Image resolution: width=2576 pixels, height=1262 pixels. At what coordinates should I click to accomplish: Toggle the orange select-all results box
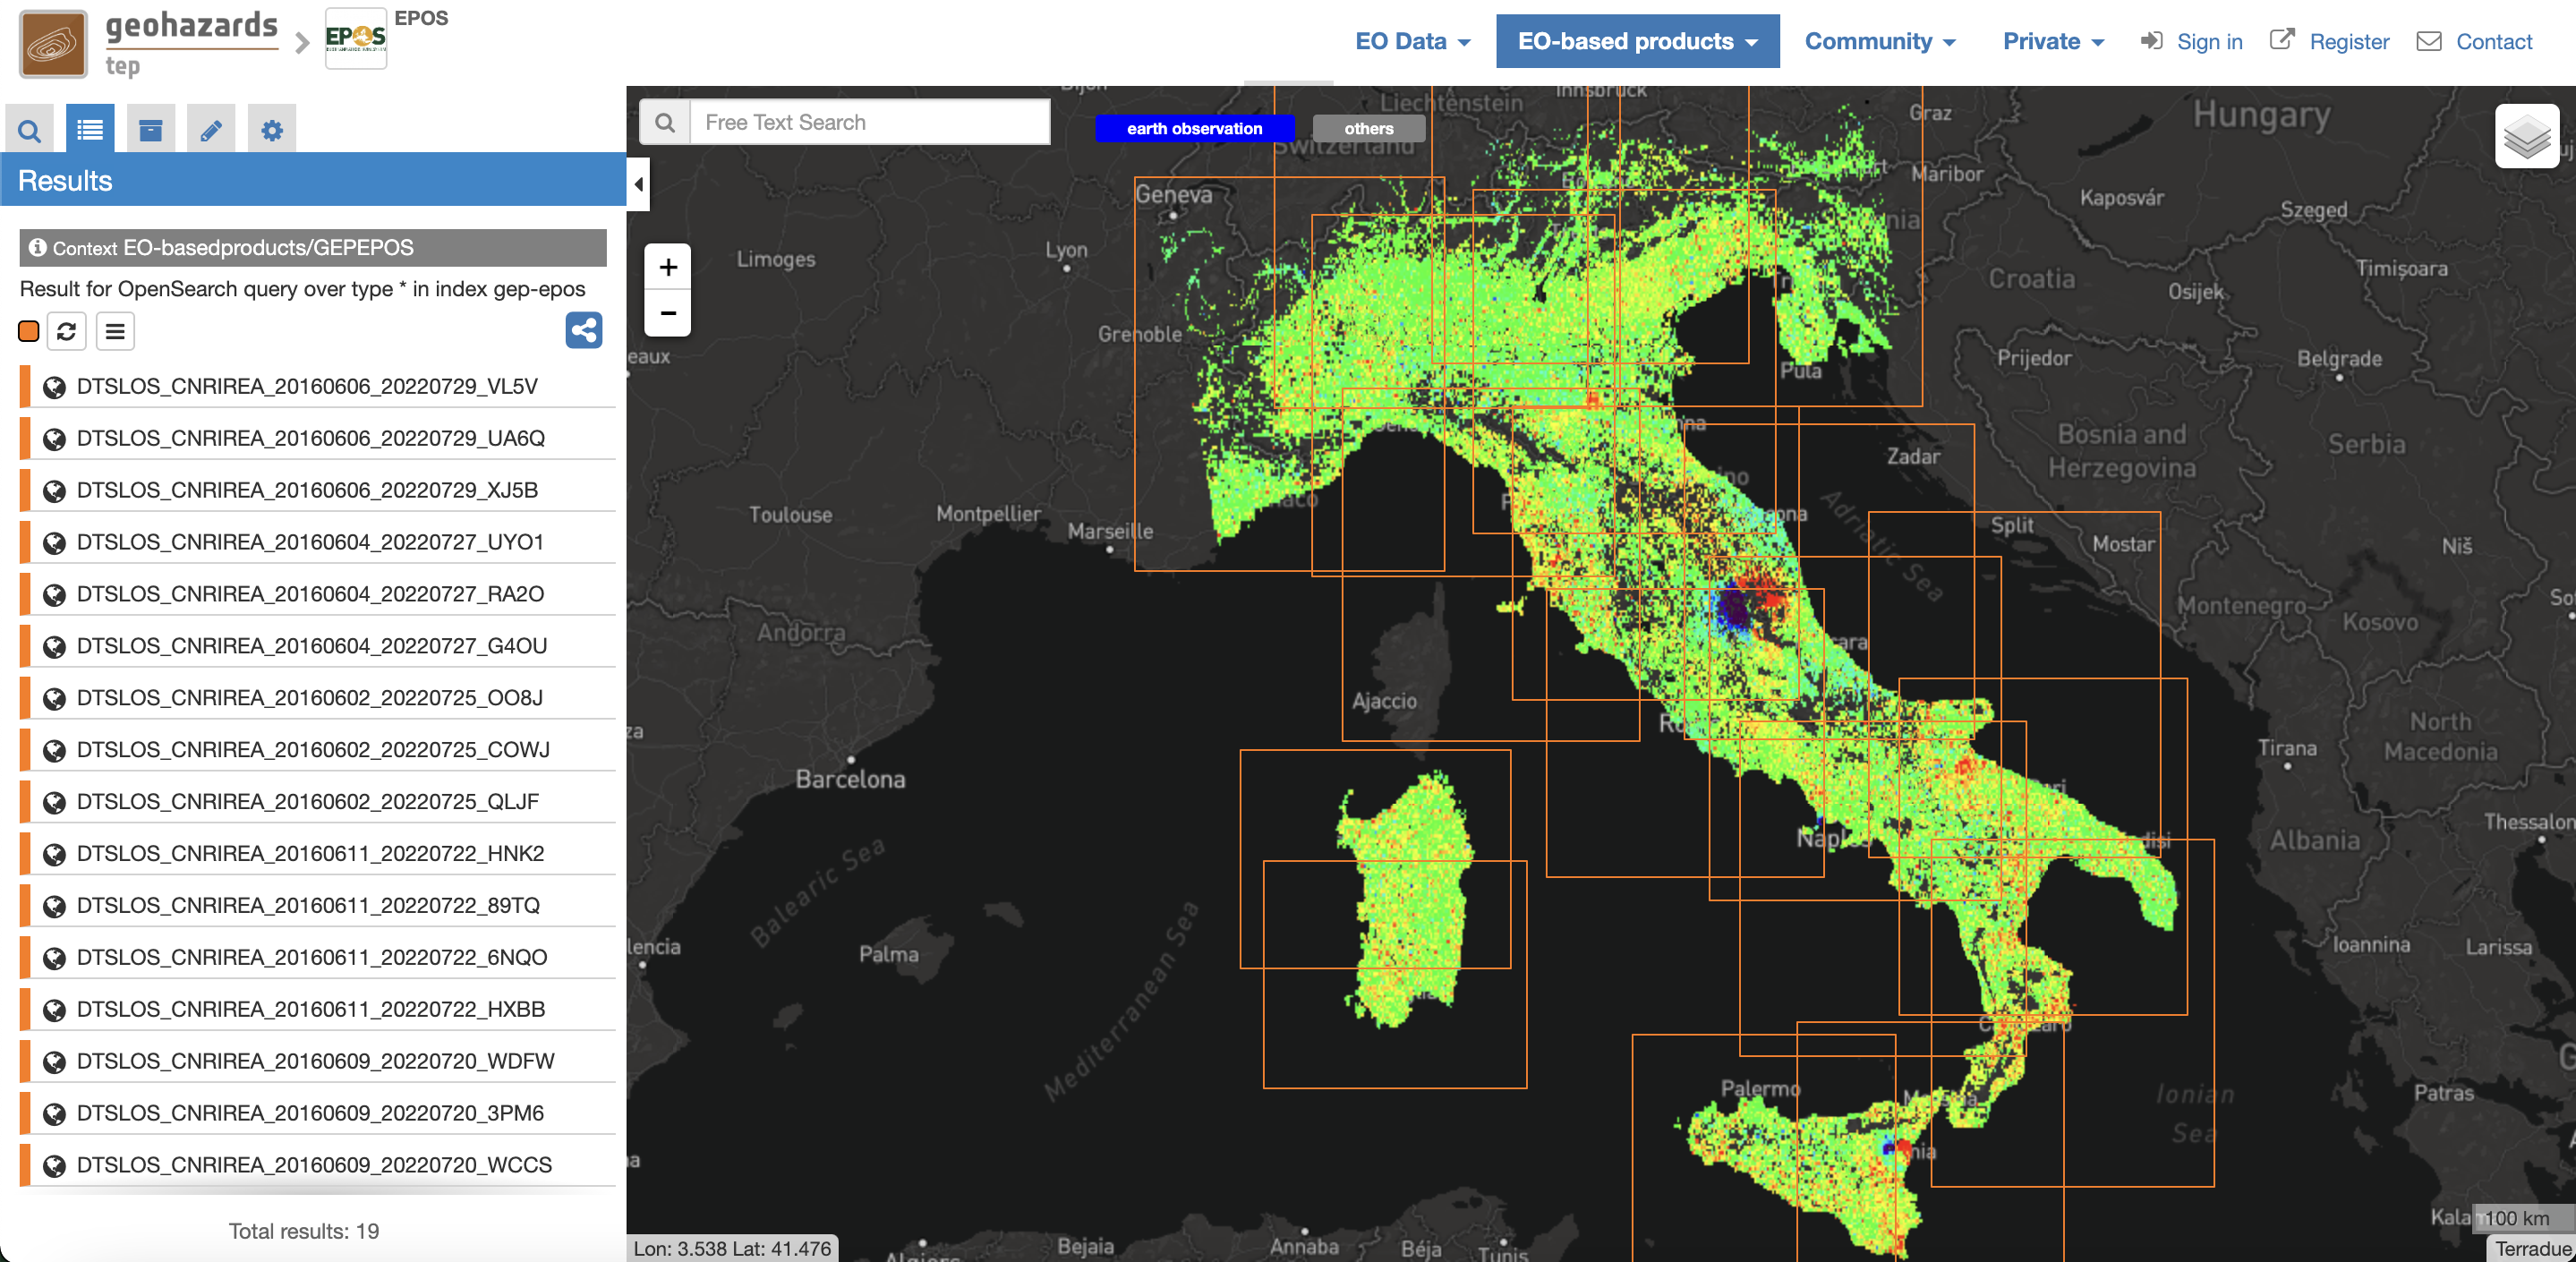tap(29, 331)
